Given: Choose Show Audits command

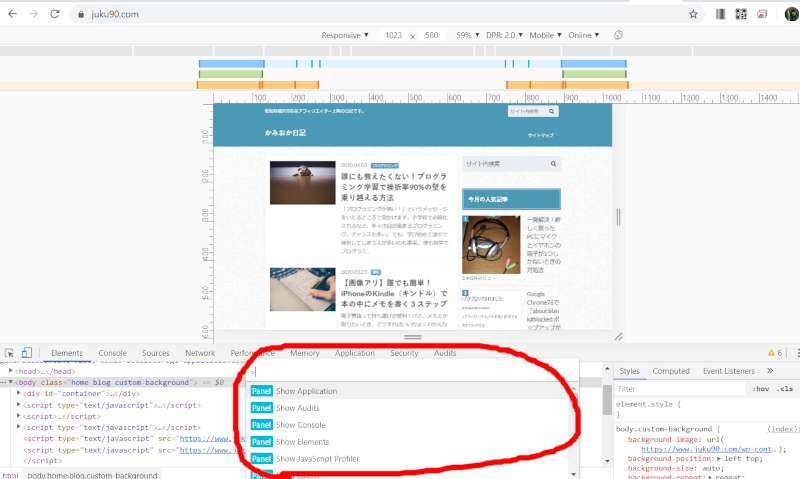Looking at the screenshot, I should coord(409,408).
